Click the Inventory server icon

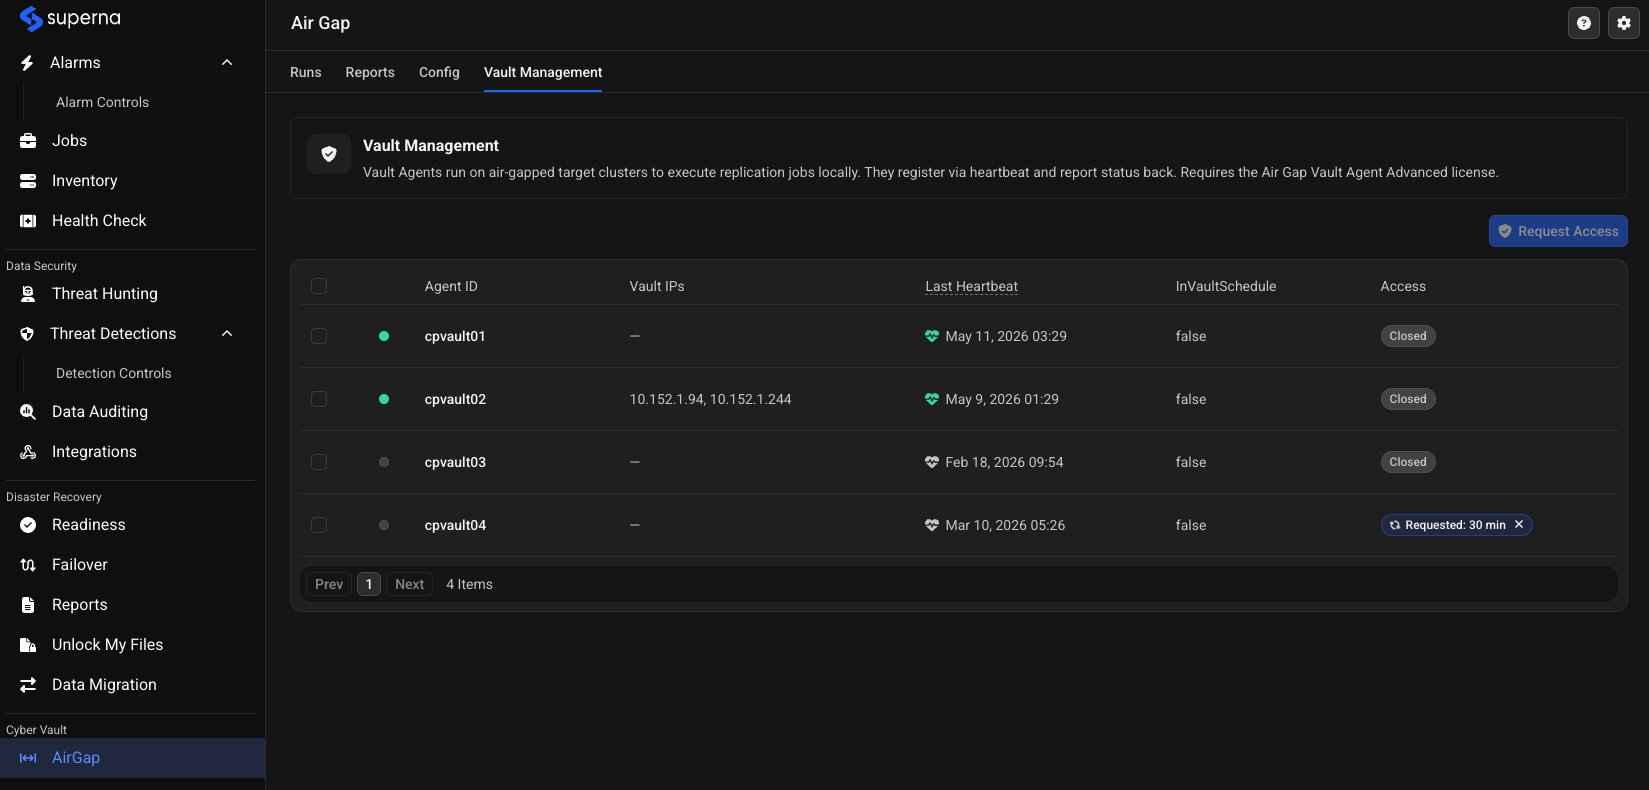(28, 181)
